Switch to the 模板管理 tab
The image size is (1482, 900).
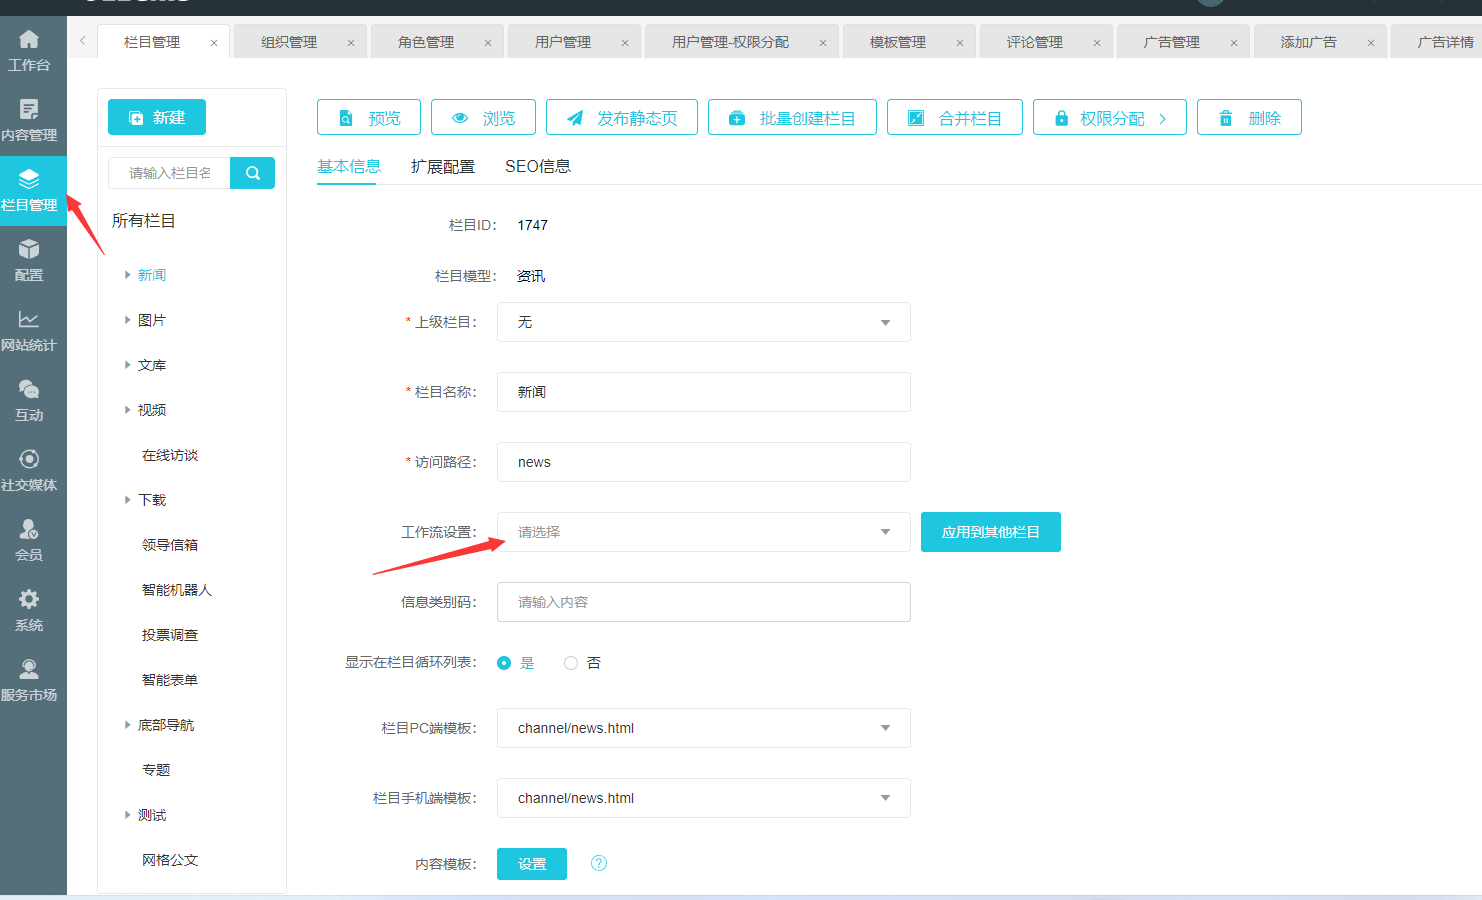pyautogui.click(x=898, y=42)
